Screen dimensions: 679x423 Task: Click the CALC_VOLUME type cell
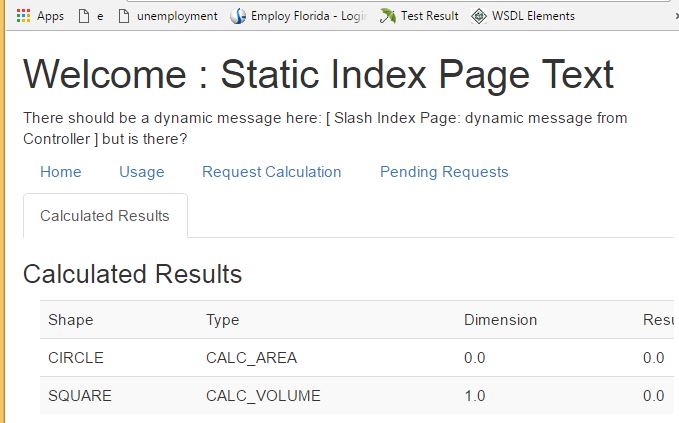click(263, 396)
